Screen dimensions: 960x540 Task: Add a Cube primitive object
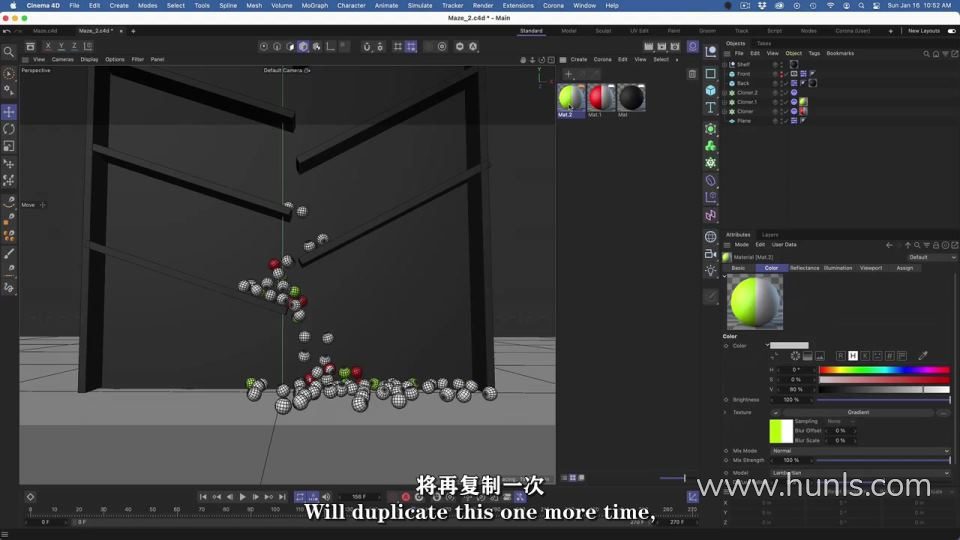point(710,90)
